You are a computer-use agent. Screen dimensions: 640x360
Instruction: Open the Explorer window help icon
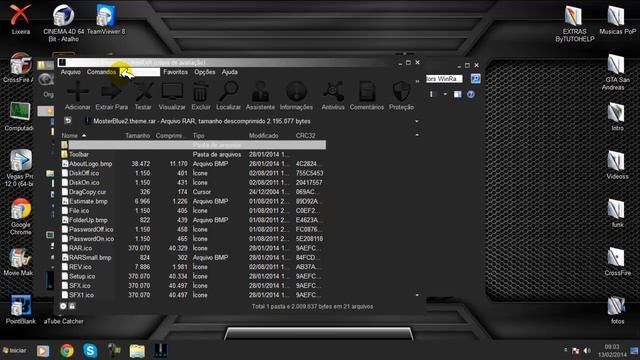[471, 94]
